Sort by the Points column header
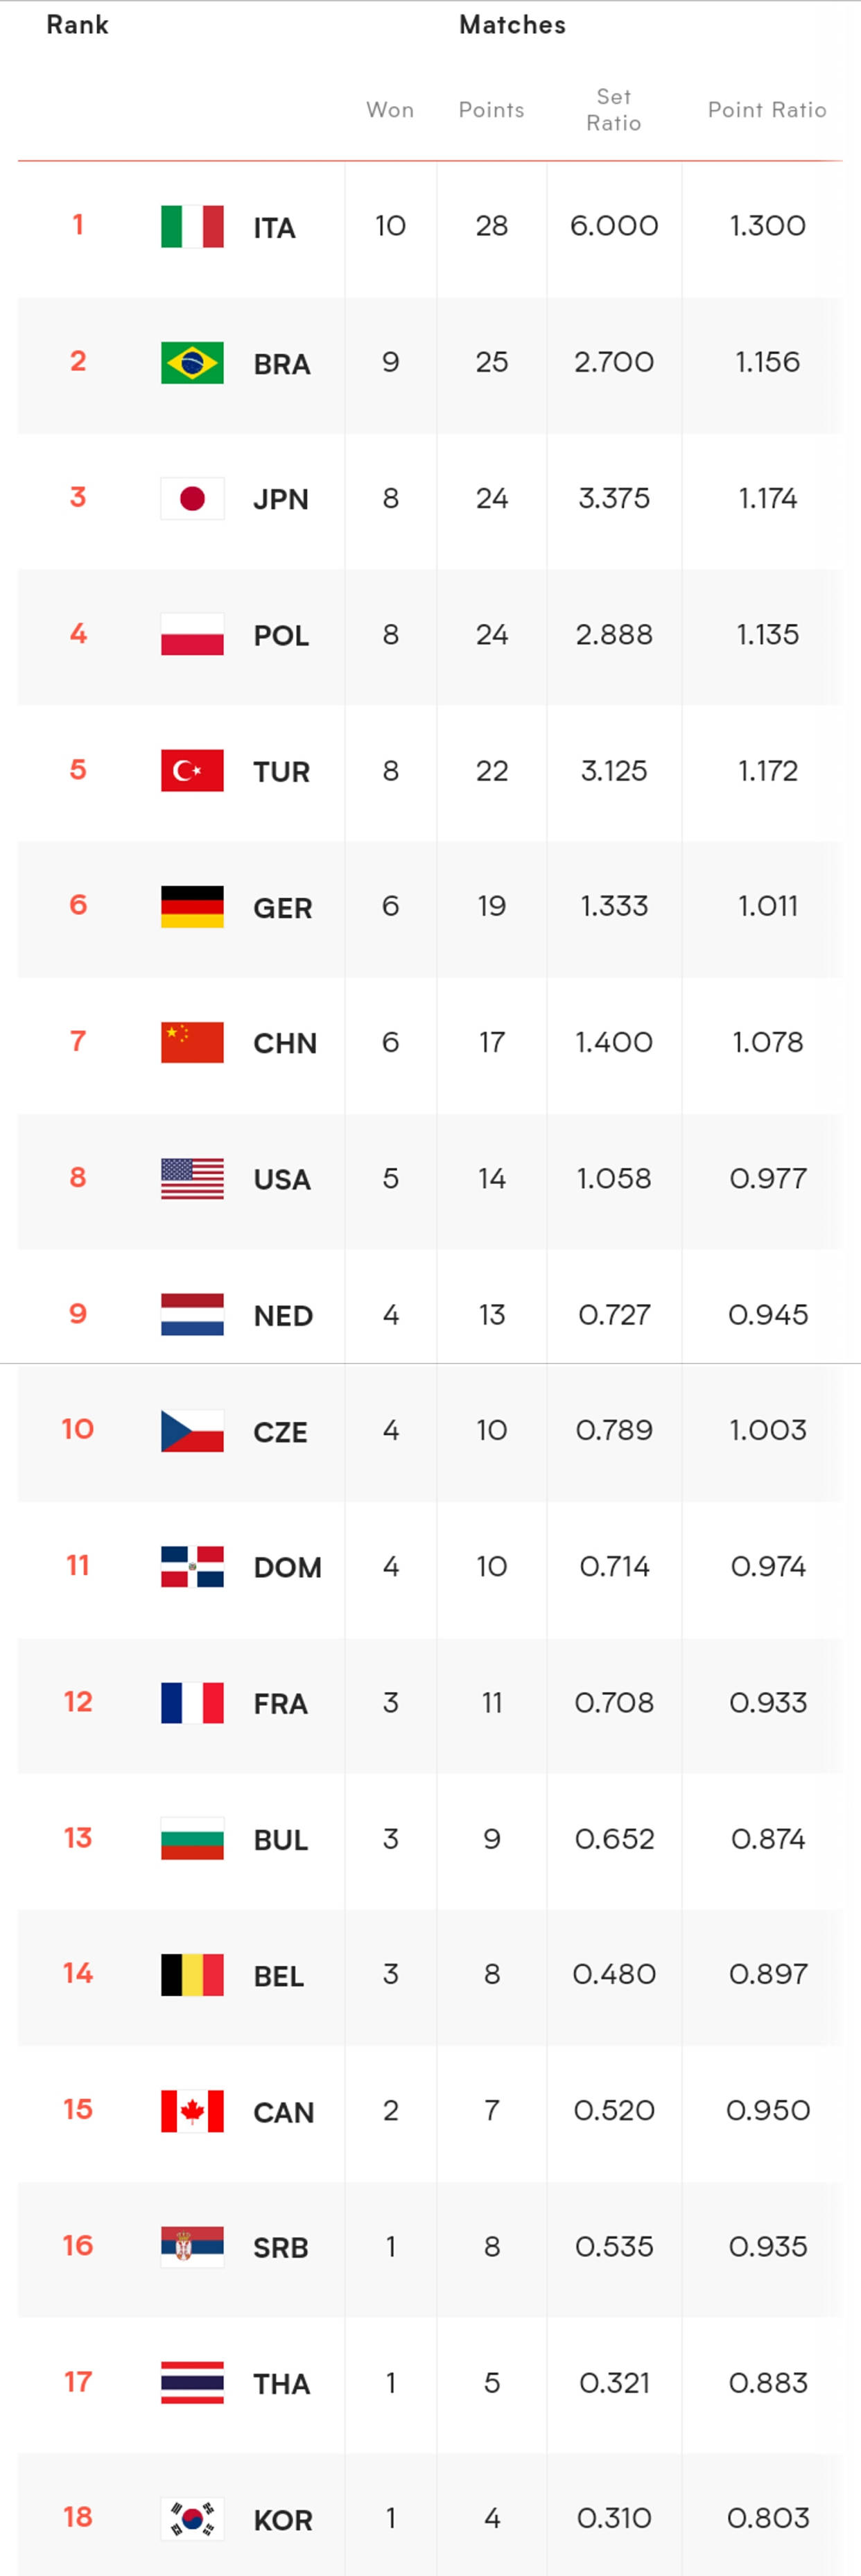The height and width of the screenshot is (2576, 861). (491, 110)
